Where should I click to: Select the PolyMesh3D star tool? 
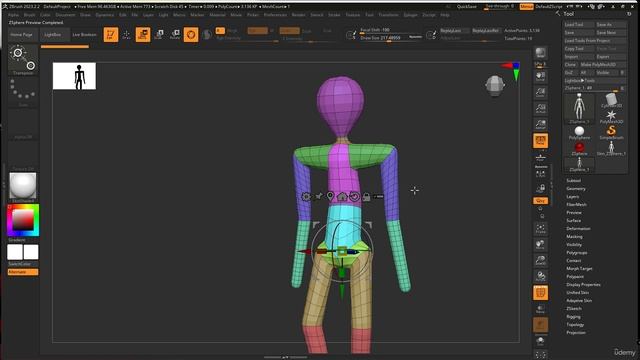(x=611, y=117)
